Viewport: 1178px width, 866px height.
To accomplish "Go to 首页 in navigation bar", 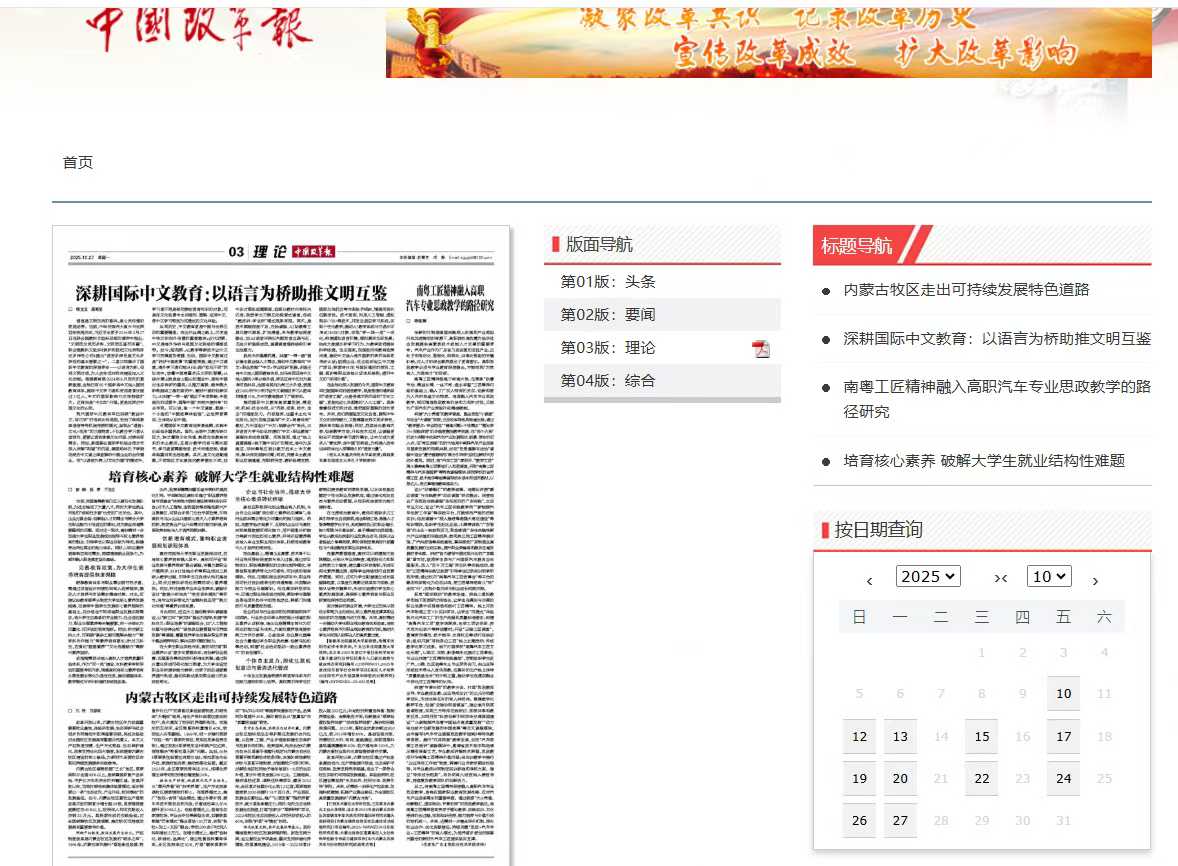I will click(x=78, y=163).
